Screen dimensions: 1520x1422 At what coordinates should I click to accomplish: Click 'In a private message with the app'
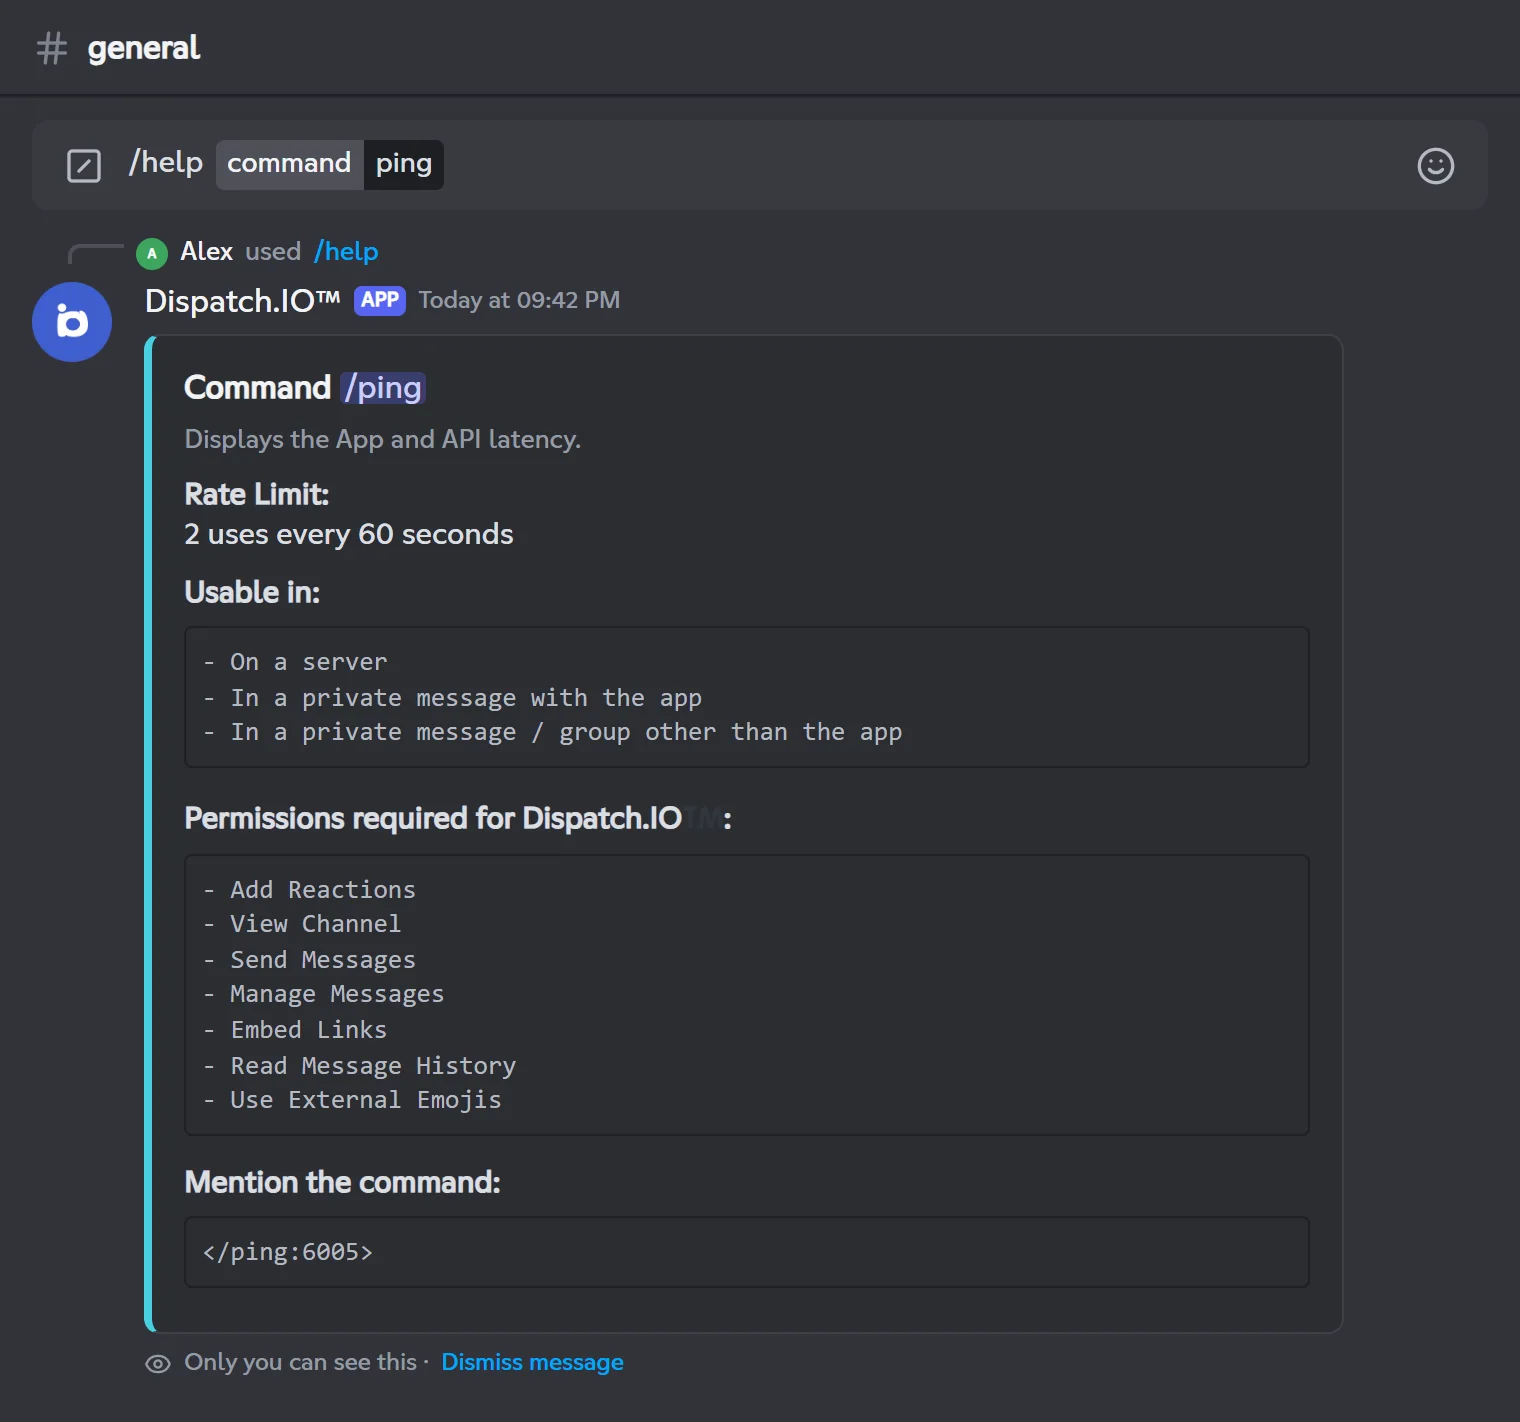coord(452,698)
